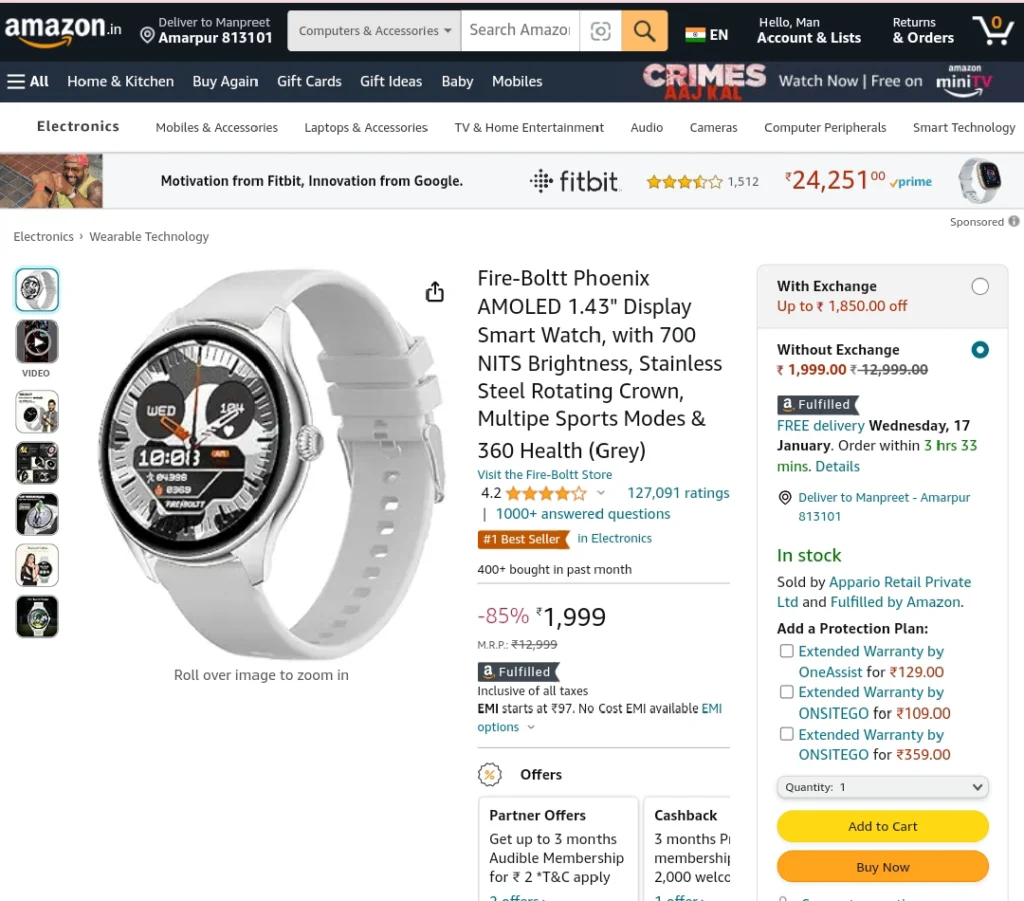The image size is (1024, 901).
Task: Expand the star rating chevron
Action: pyautogui.click(x=601, y=494)
